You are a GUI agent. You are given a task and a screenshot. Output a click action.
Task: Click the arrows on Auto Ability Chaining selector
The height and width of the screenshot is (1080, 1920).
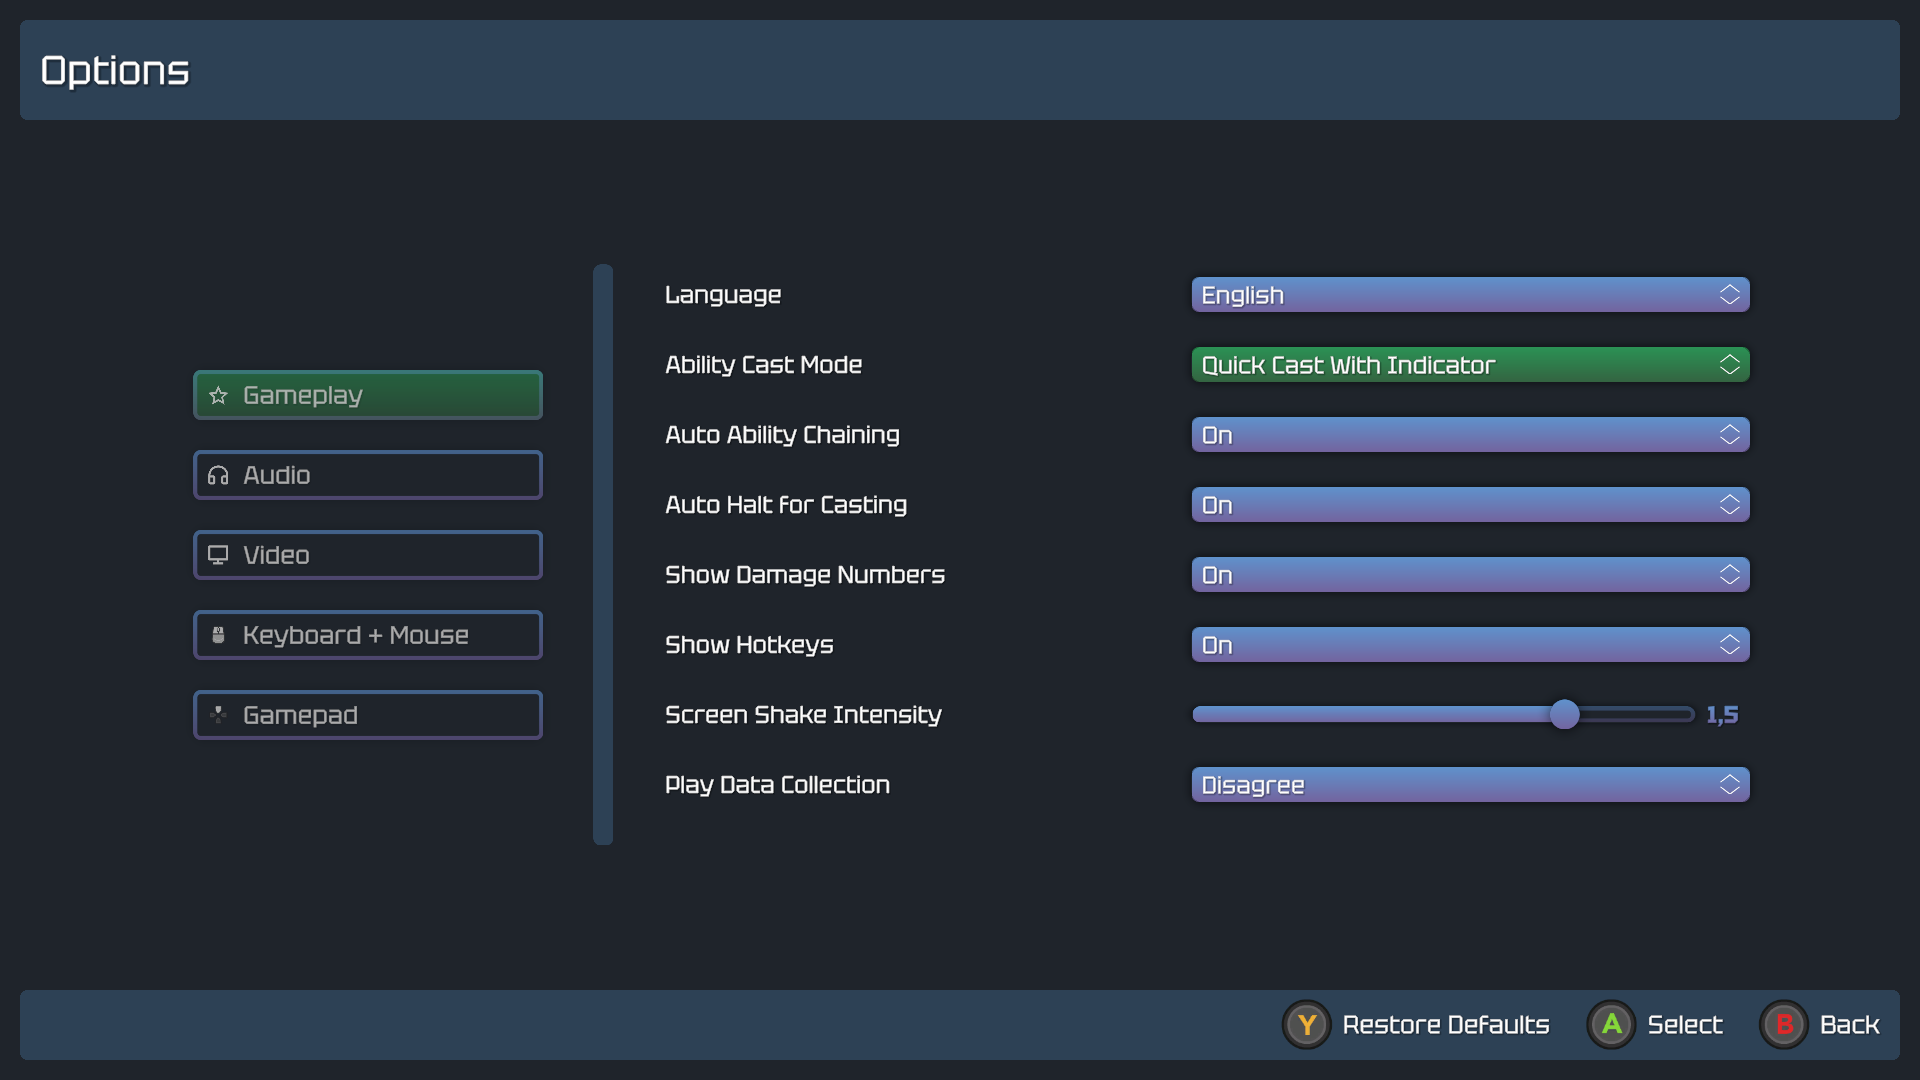tap(1730, 435)
